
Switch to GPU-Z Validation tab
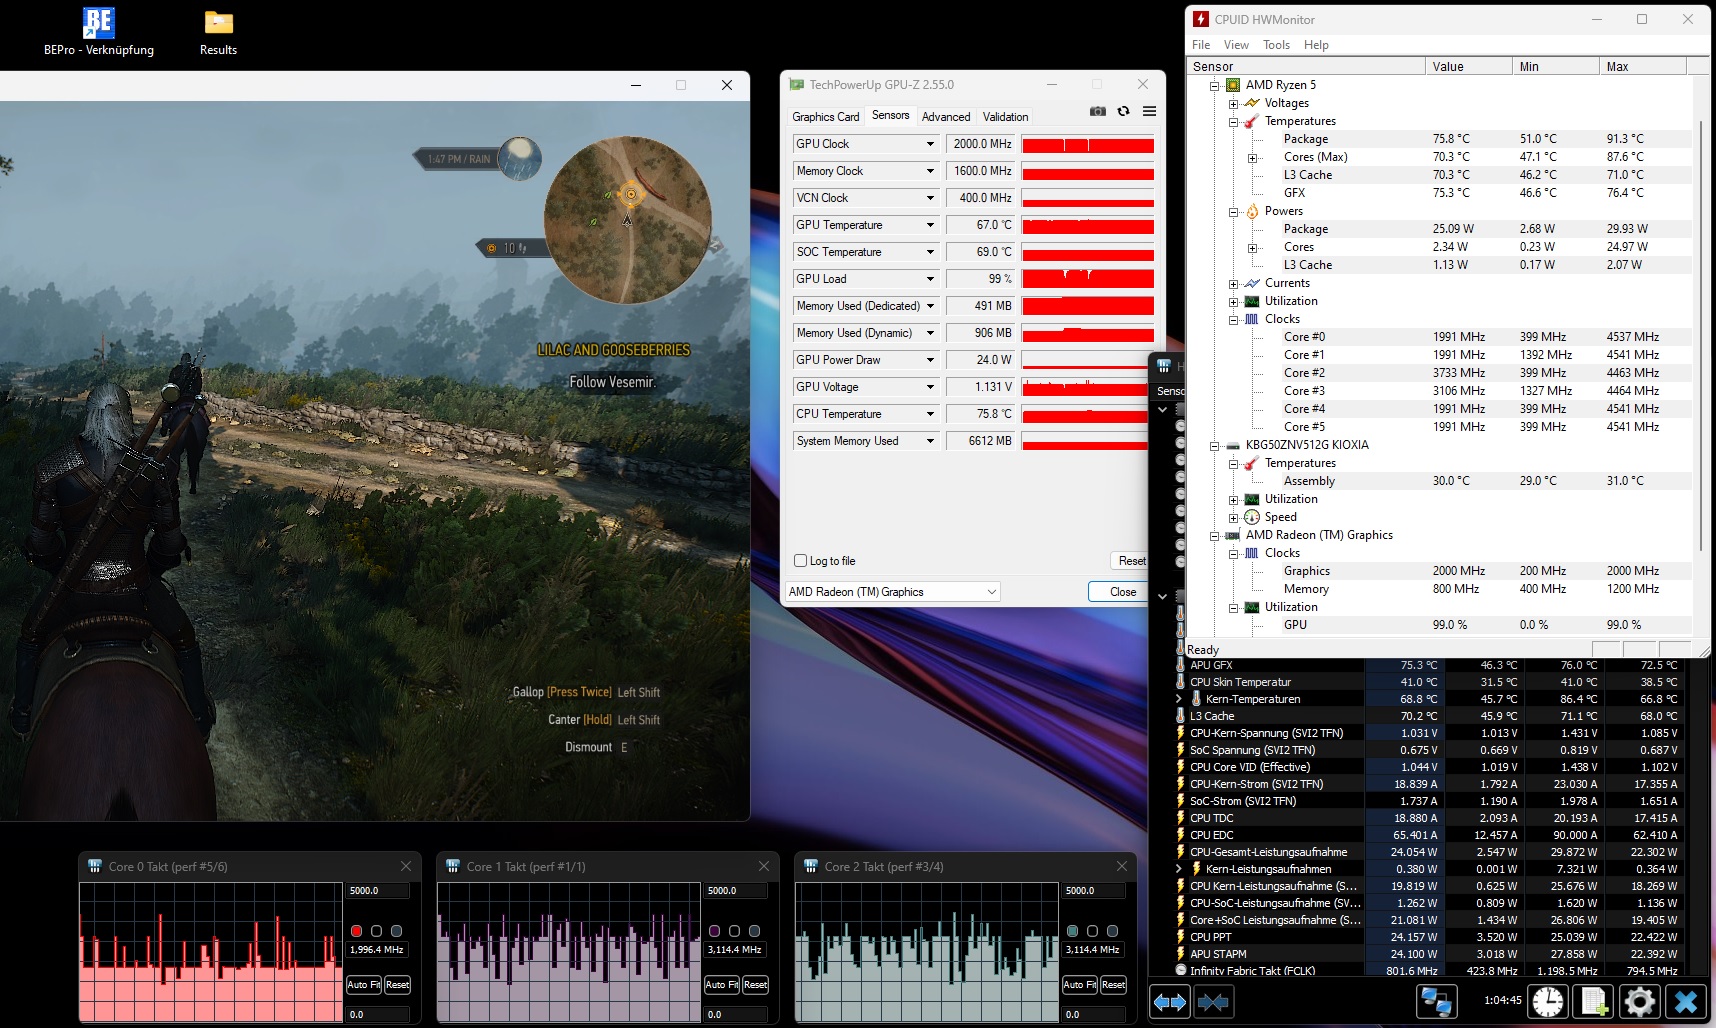pyautogui.click(x=1005, y=117)
